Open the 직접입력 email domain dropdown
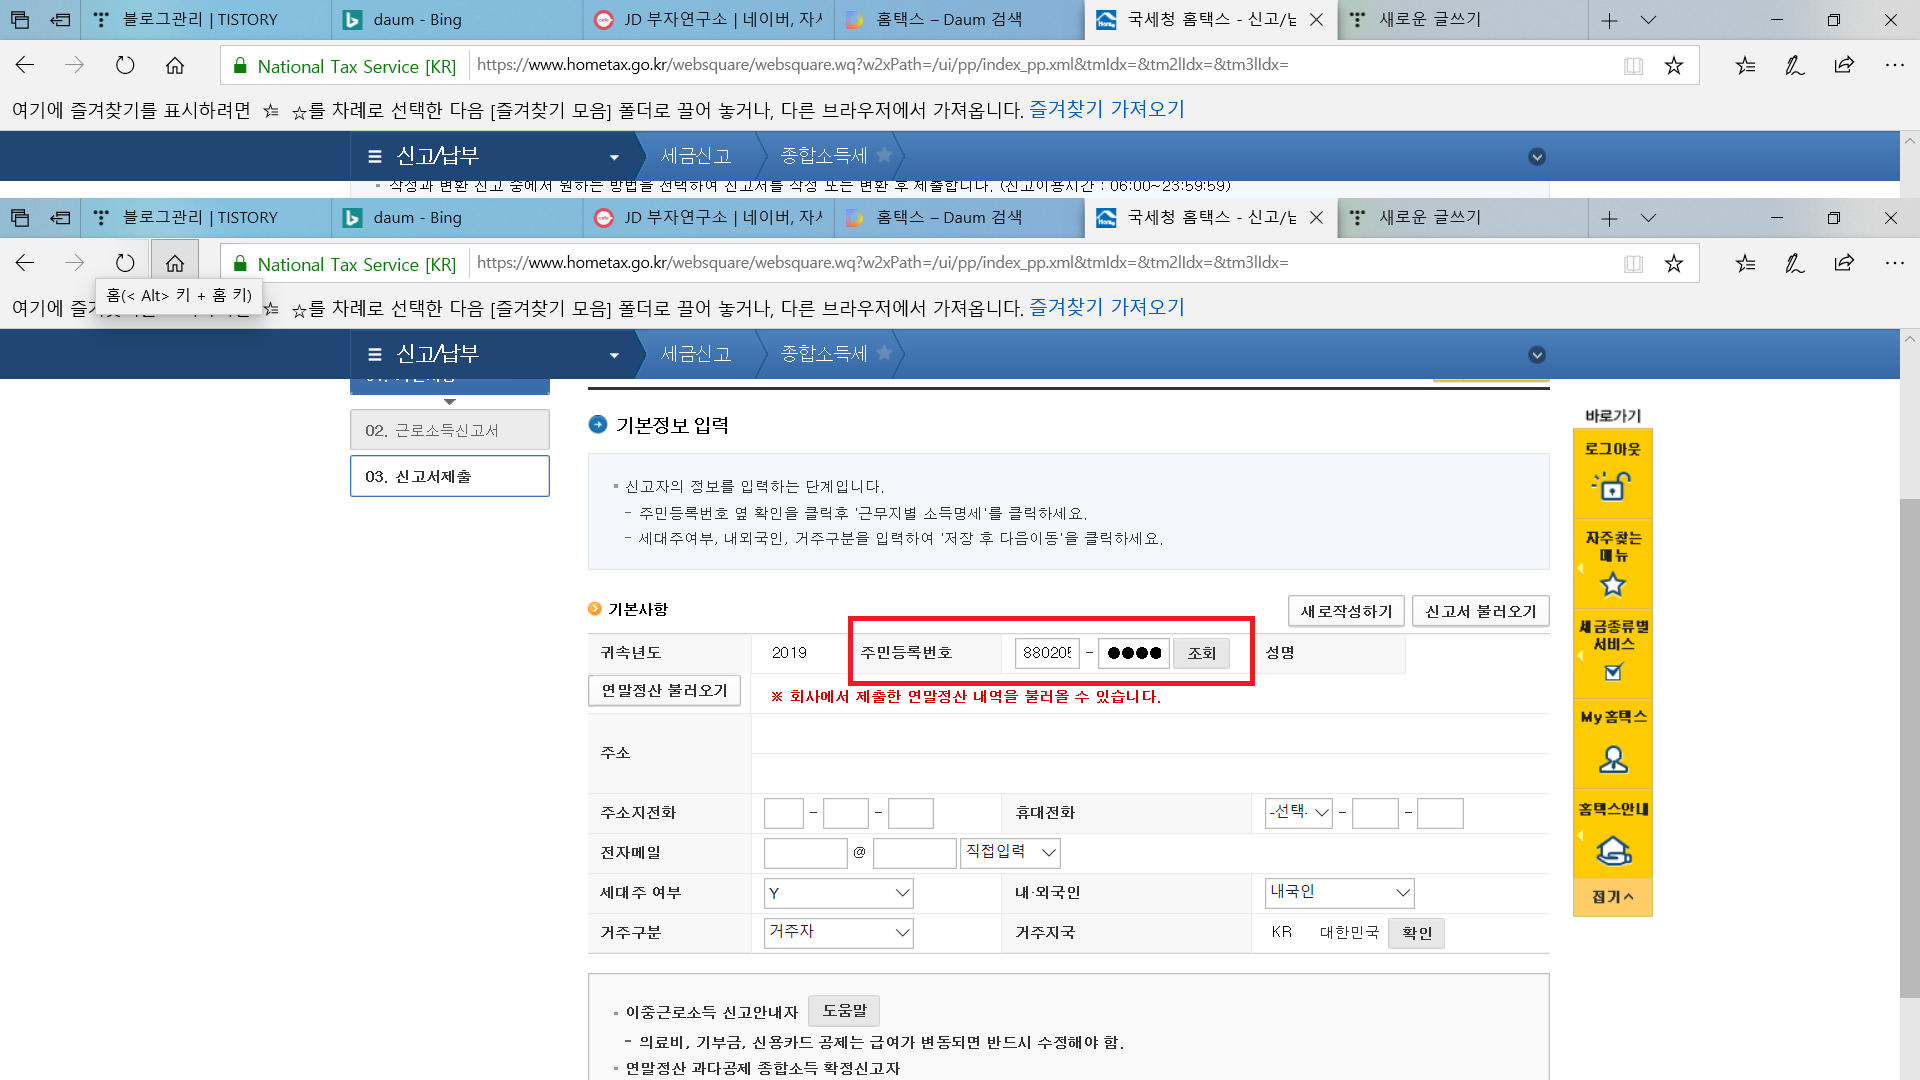 (1009, 852)
